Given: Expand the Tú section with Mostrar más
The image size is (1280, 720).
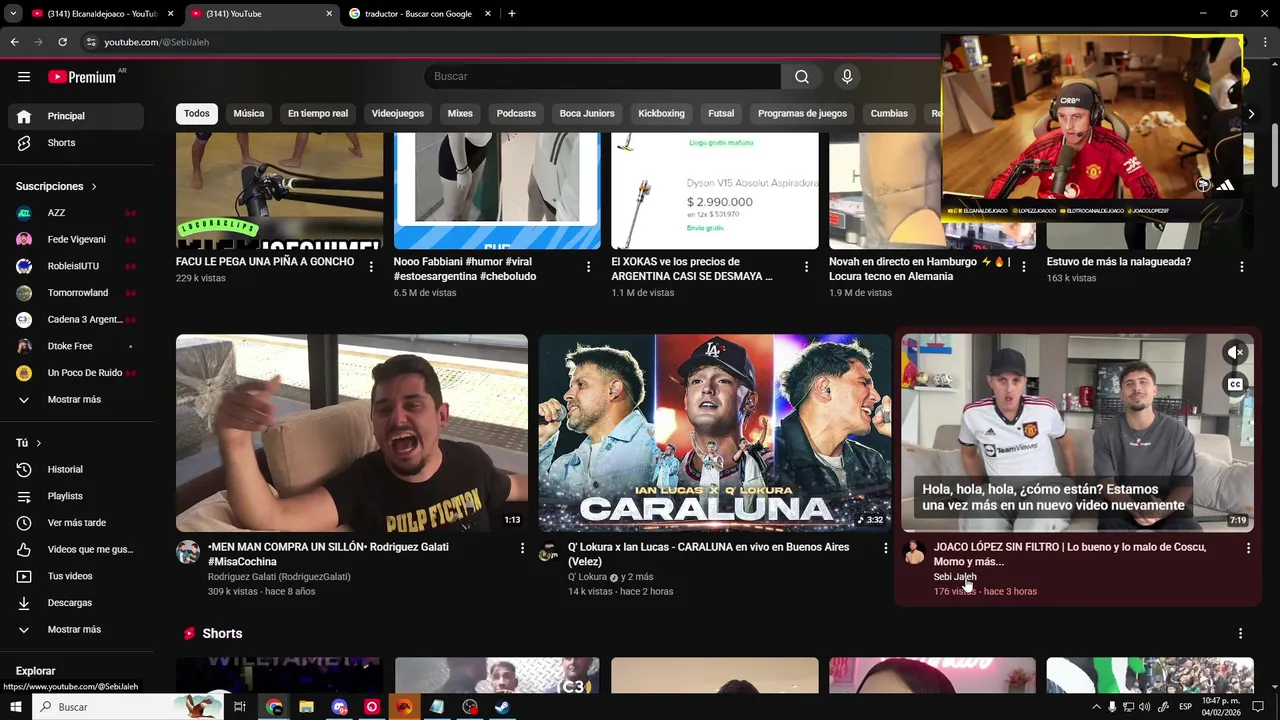Looking at the screenshot, I should (76, 630).
